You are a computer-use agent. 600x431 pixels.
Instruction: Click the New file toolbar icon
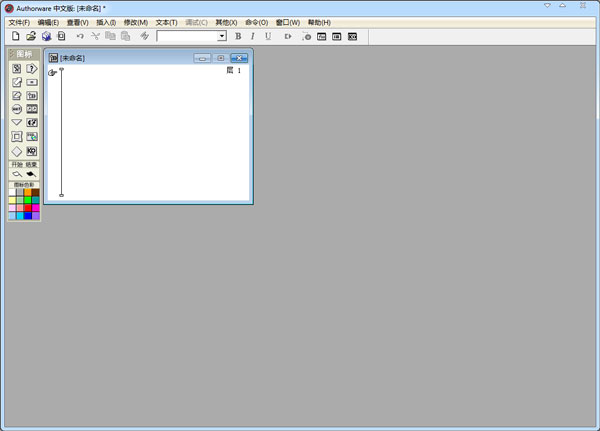[16, 36]
